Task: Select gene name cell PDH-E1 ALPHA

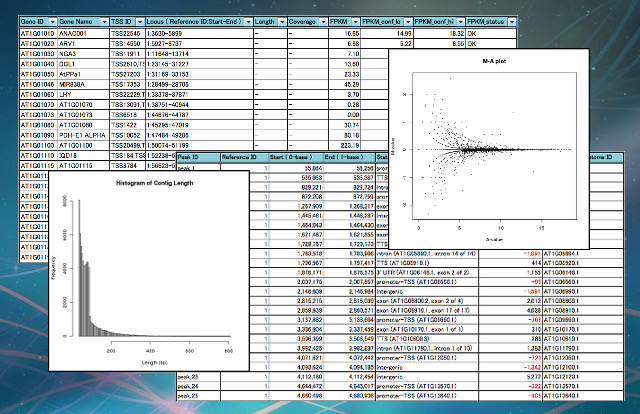Action: coord(83,135)
